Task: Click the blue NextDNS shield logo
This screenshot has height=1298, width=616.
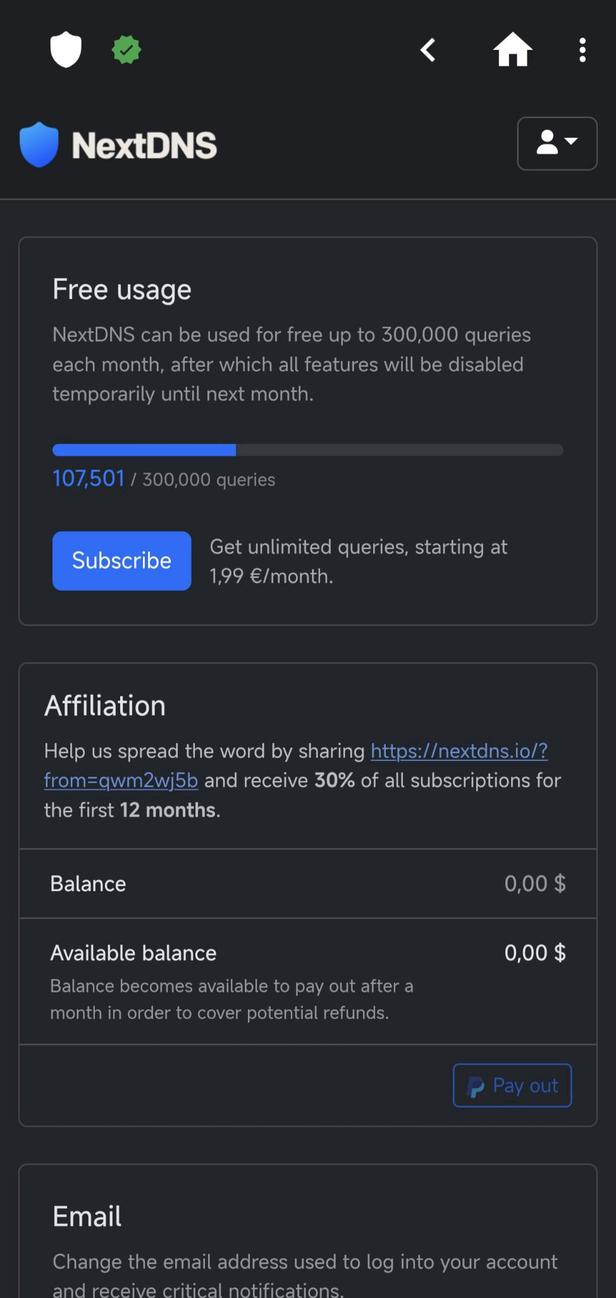Action: click(x=39, y=145)
